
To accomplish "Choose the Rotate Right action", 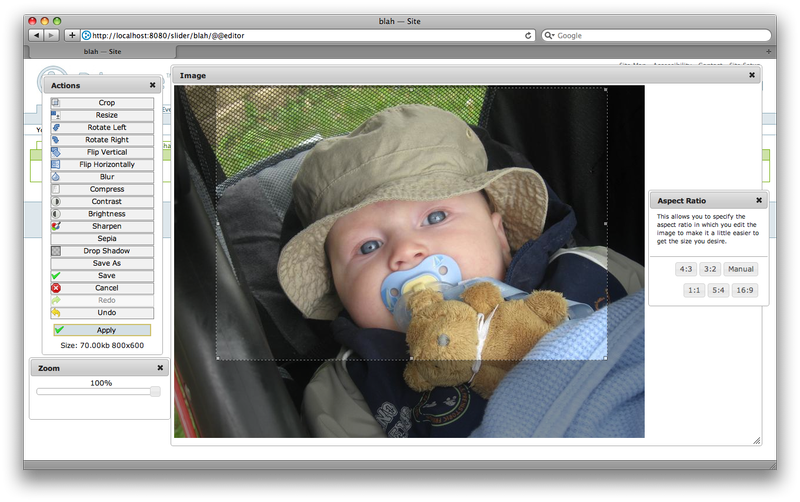I will 106,140.
